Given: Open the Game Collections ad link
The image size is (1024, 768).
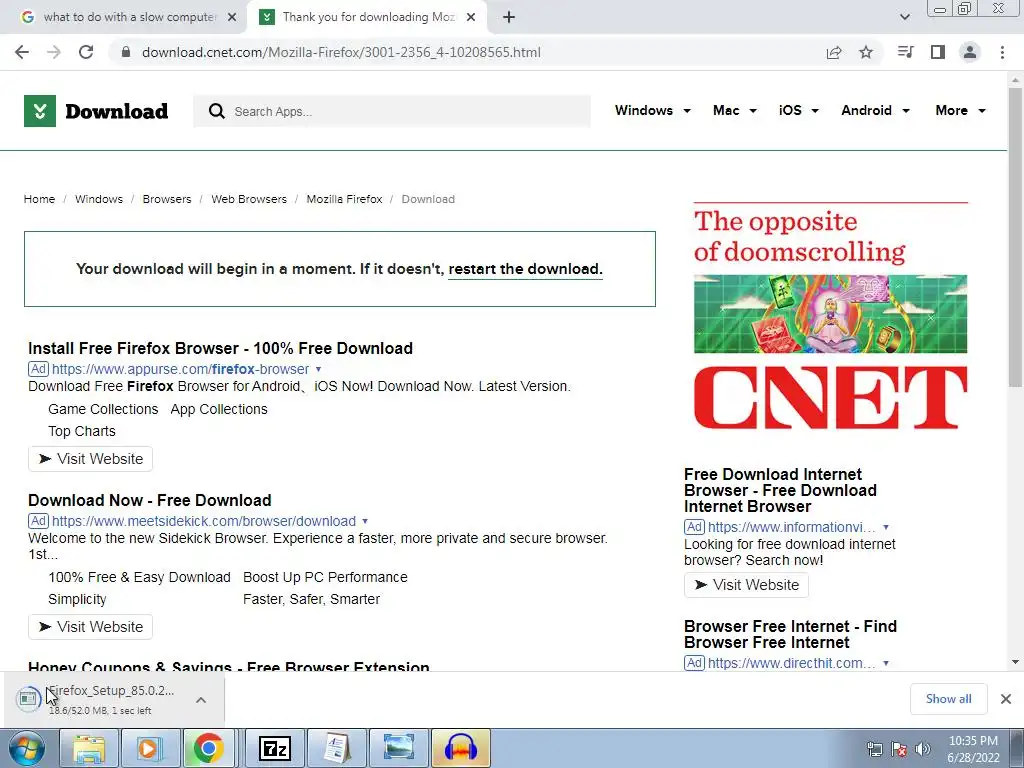Looking at the screenshot, I should coord(103,409).
